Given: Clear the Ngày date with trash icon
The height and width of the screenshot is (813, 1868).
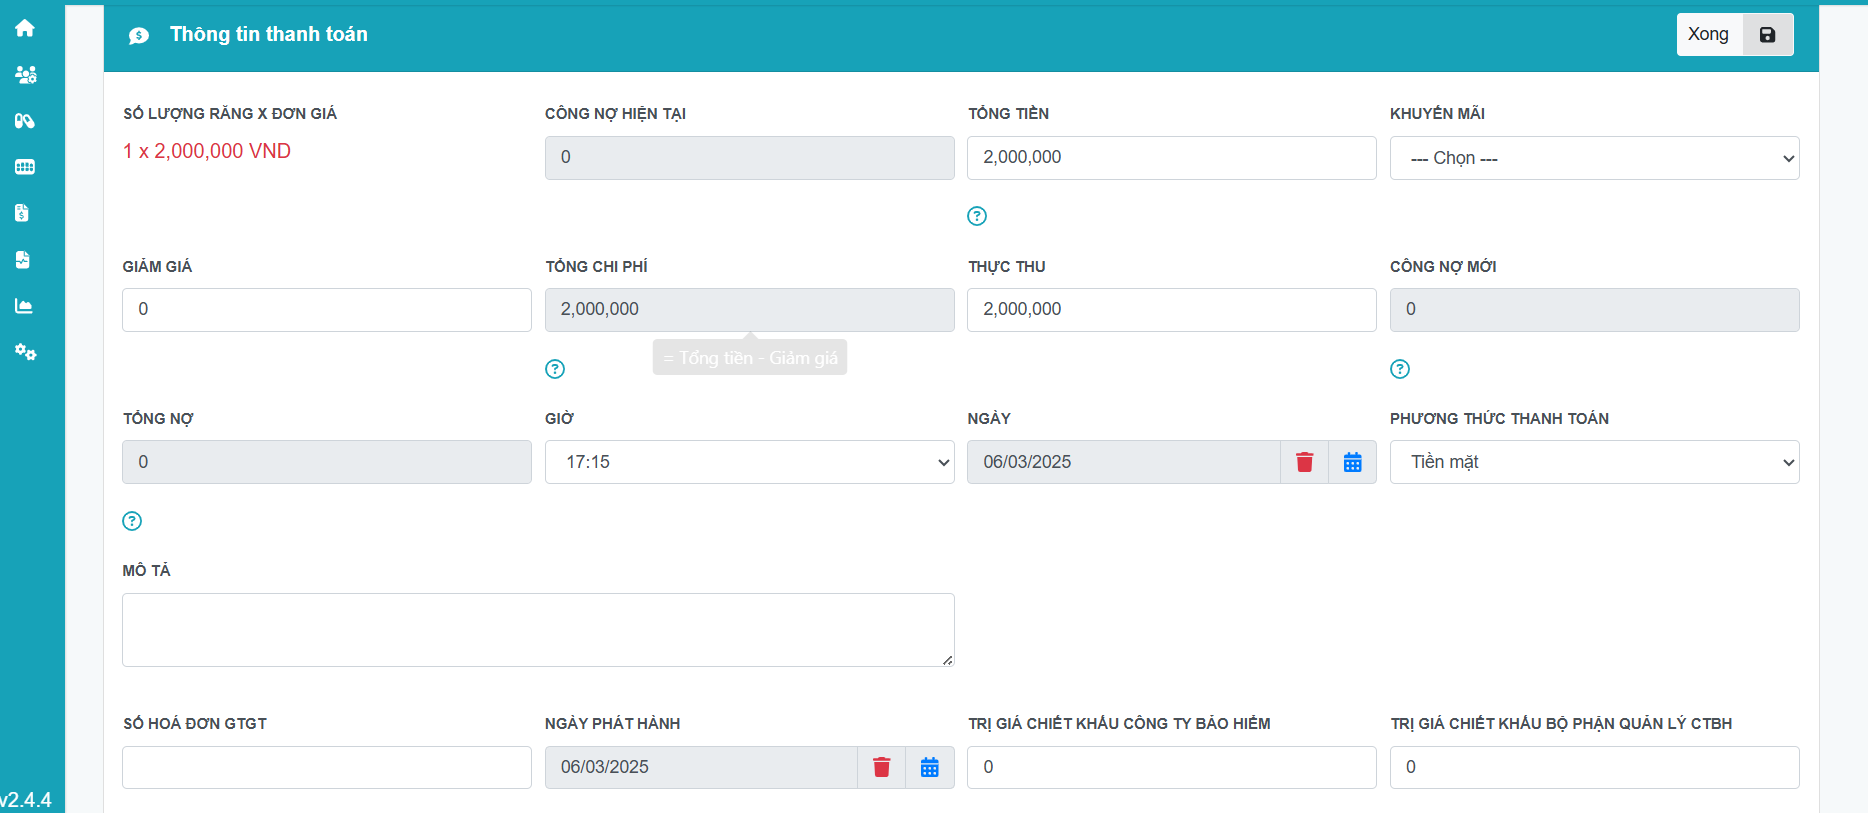Looking at the screenshot, I should click(1304, 462).
